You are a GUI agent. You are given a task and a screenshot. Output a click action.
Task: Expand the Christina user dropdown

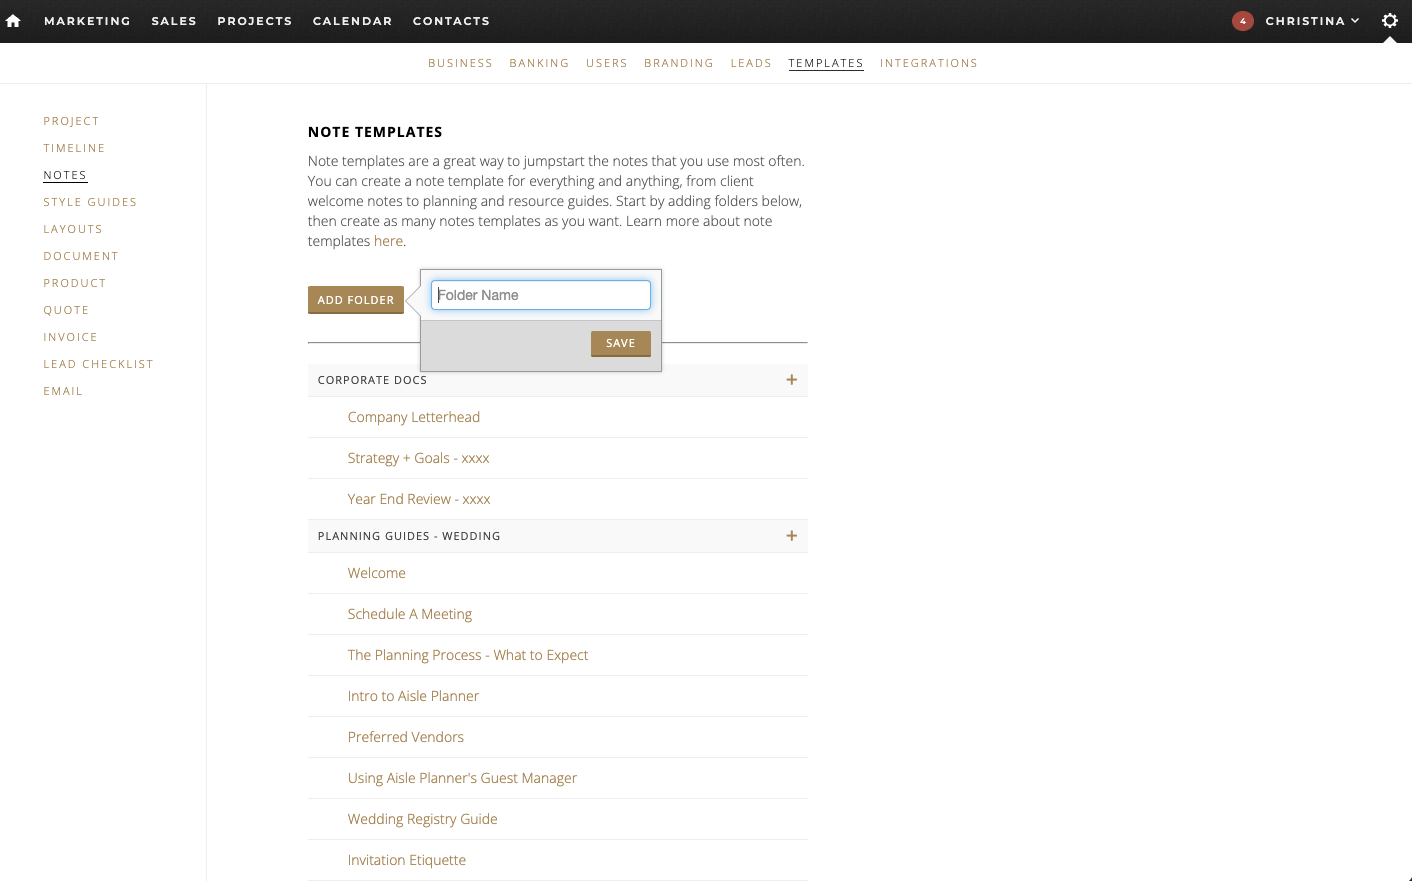pyautogui.click(x=1312, y=21)
